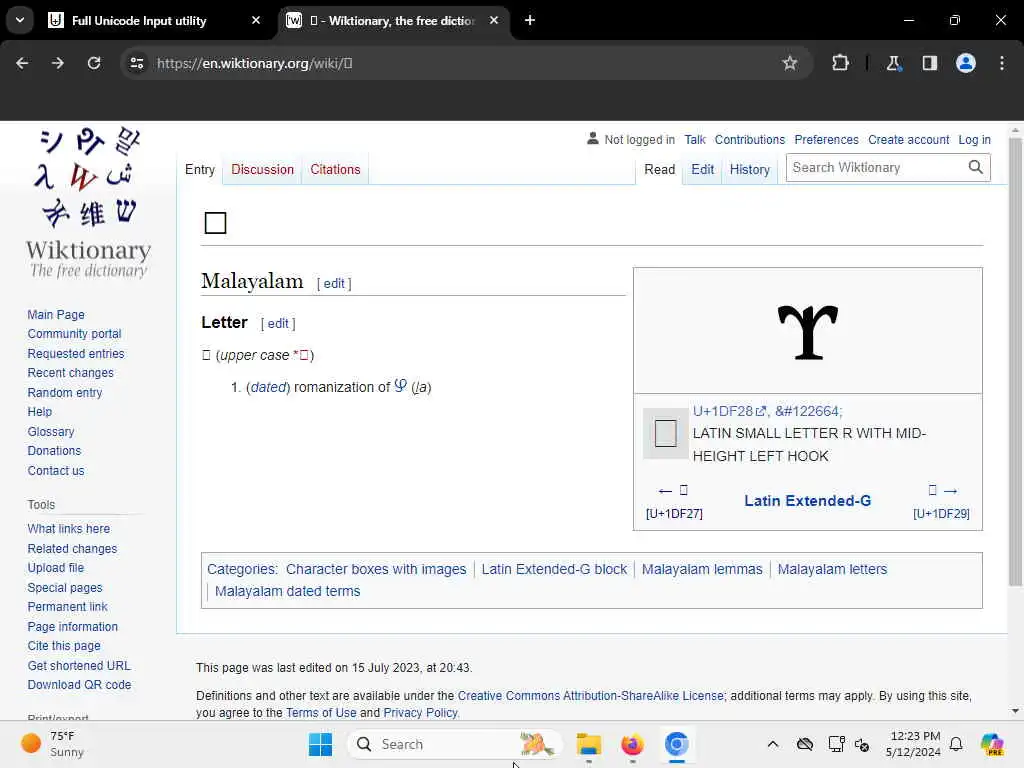1024x768 pixels.
Task: Open Malayalam lemmas category
Action: 702,569
